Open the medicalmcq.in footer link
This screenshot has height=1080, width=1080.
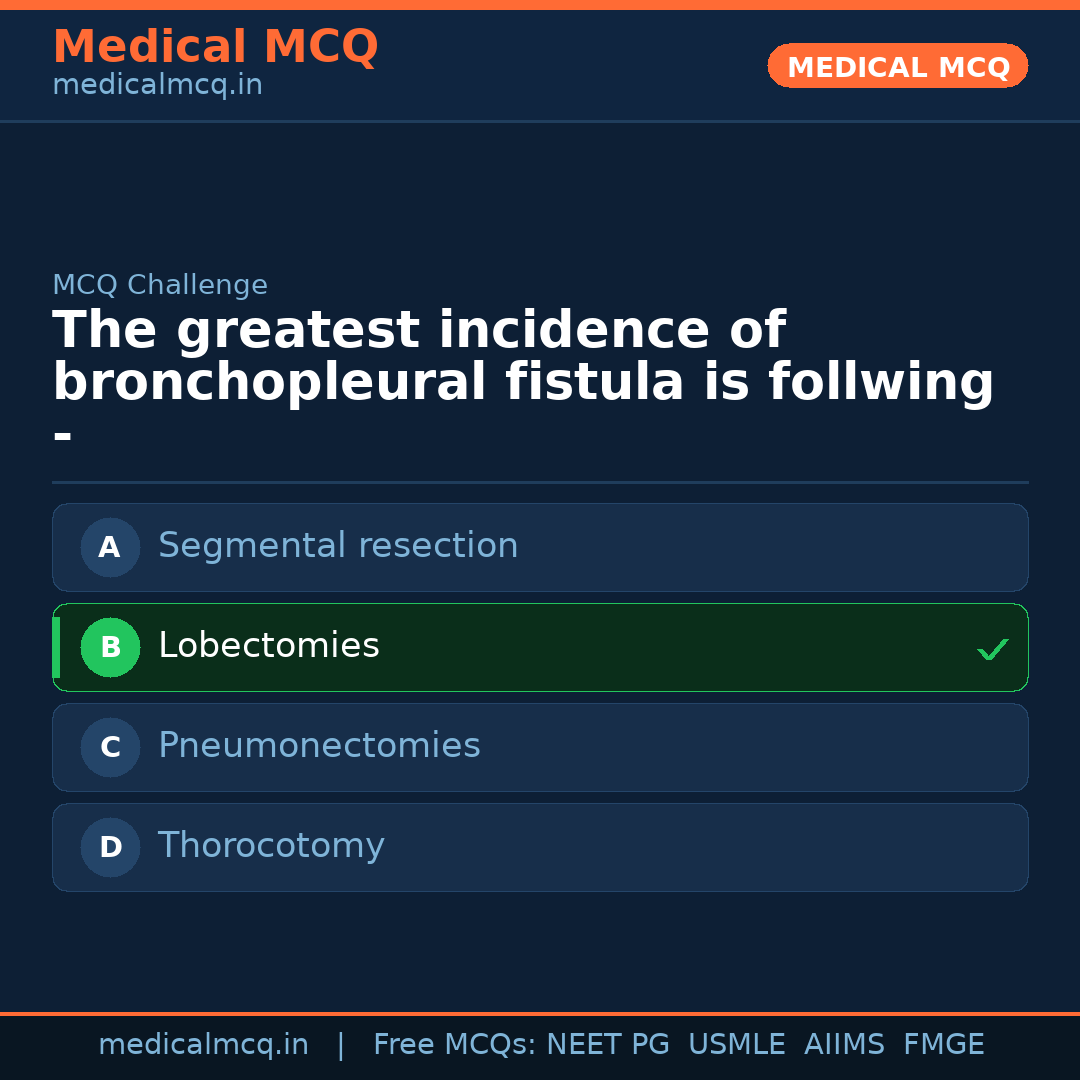coord(203,1043)
